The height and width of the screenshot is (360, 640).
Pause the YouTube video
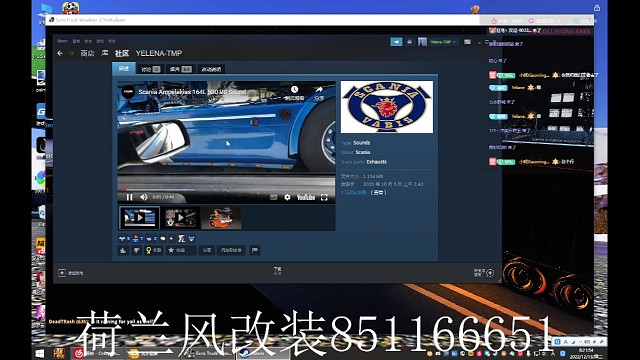click(129, 197)
